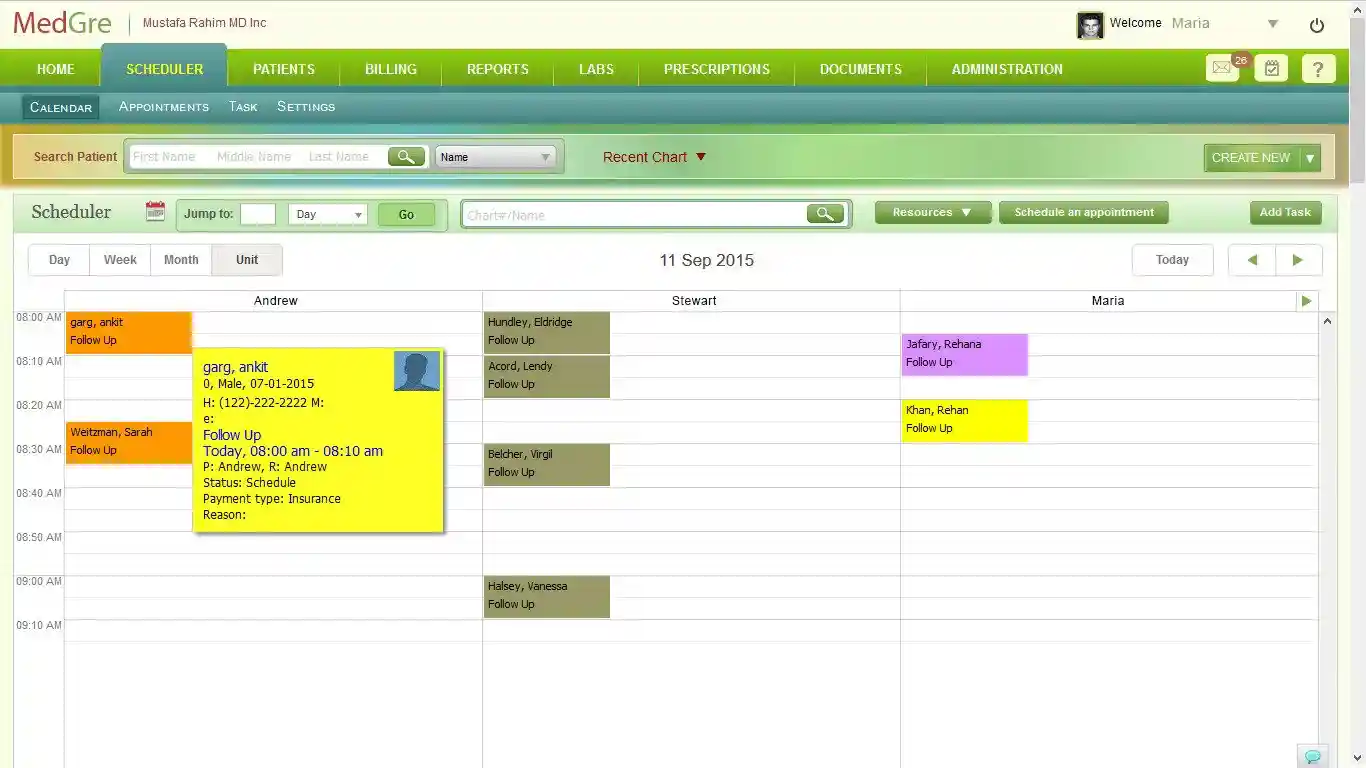The height and width of the screenshot is (768, 1366).
Task: Select the Day view toggle
Action: coord(58,259)
